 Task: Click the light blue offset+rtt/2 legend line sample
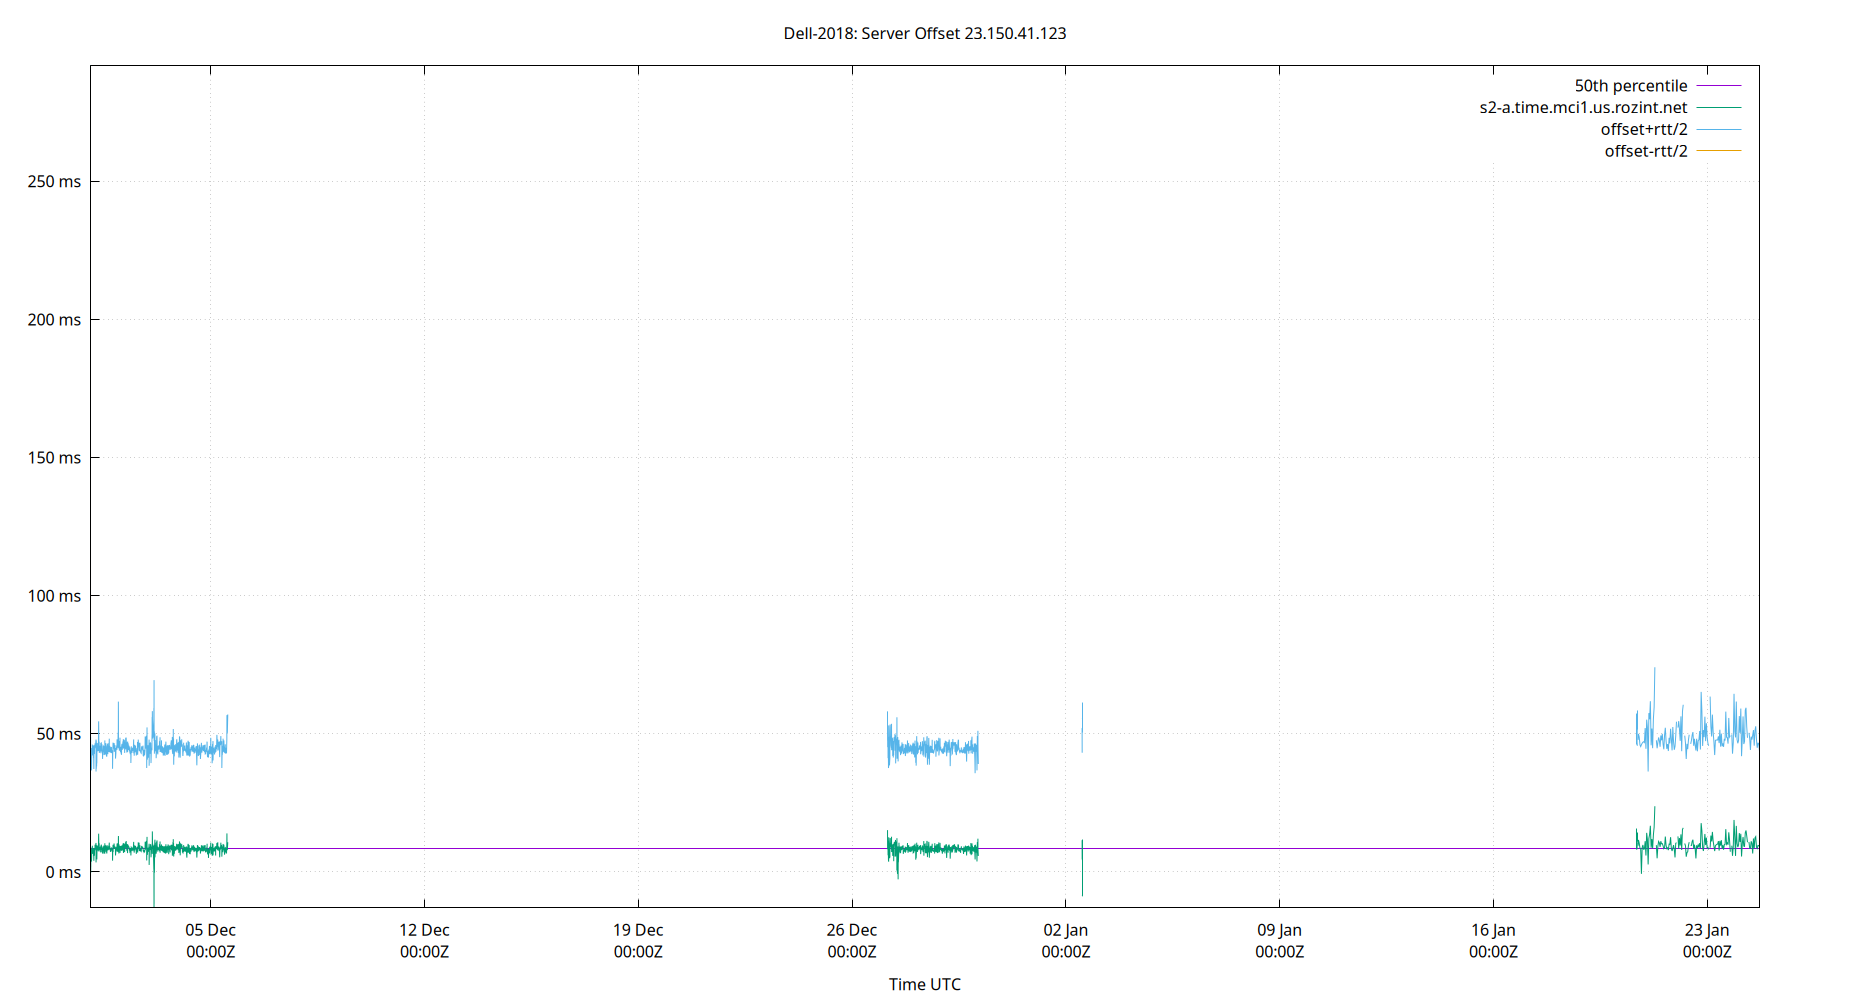tap(1719, 130)
